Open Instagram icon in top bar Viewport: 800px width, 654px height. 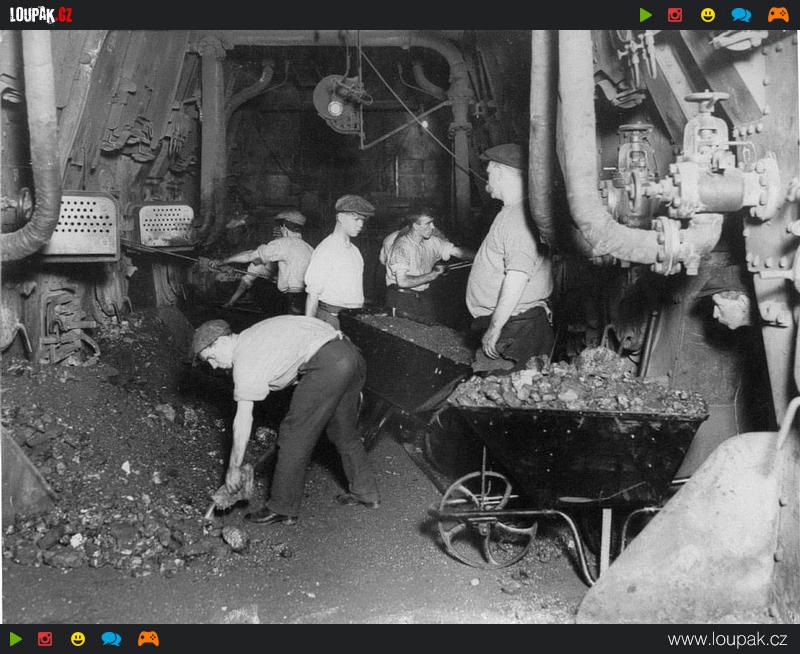click(x=675, y=15)
